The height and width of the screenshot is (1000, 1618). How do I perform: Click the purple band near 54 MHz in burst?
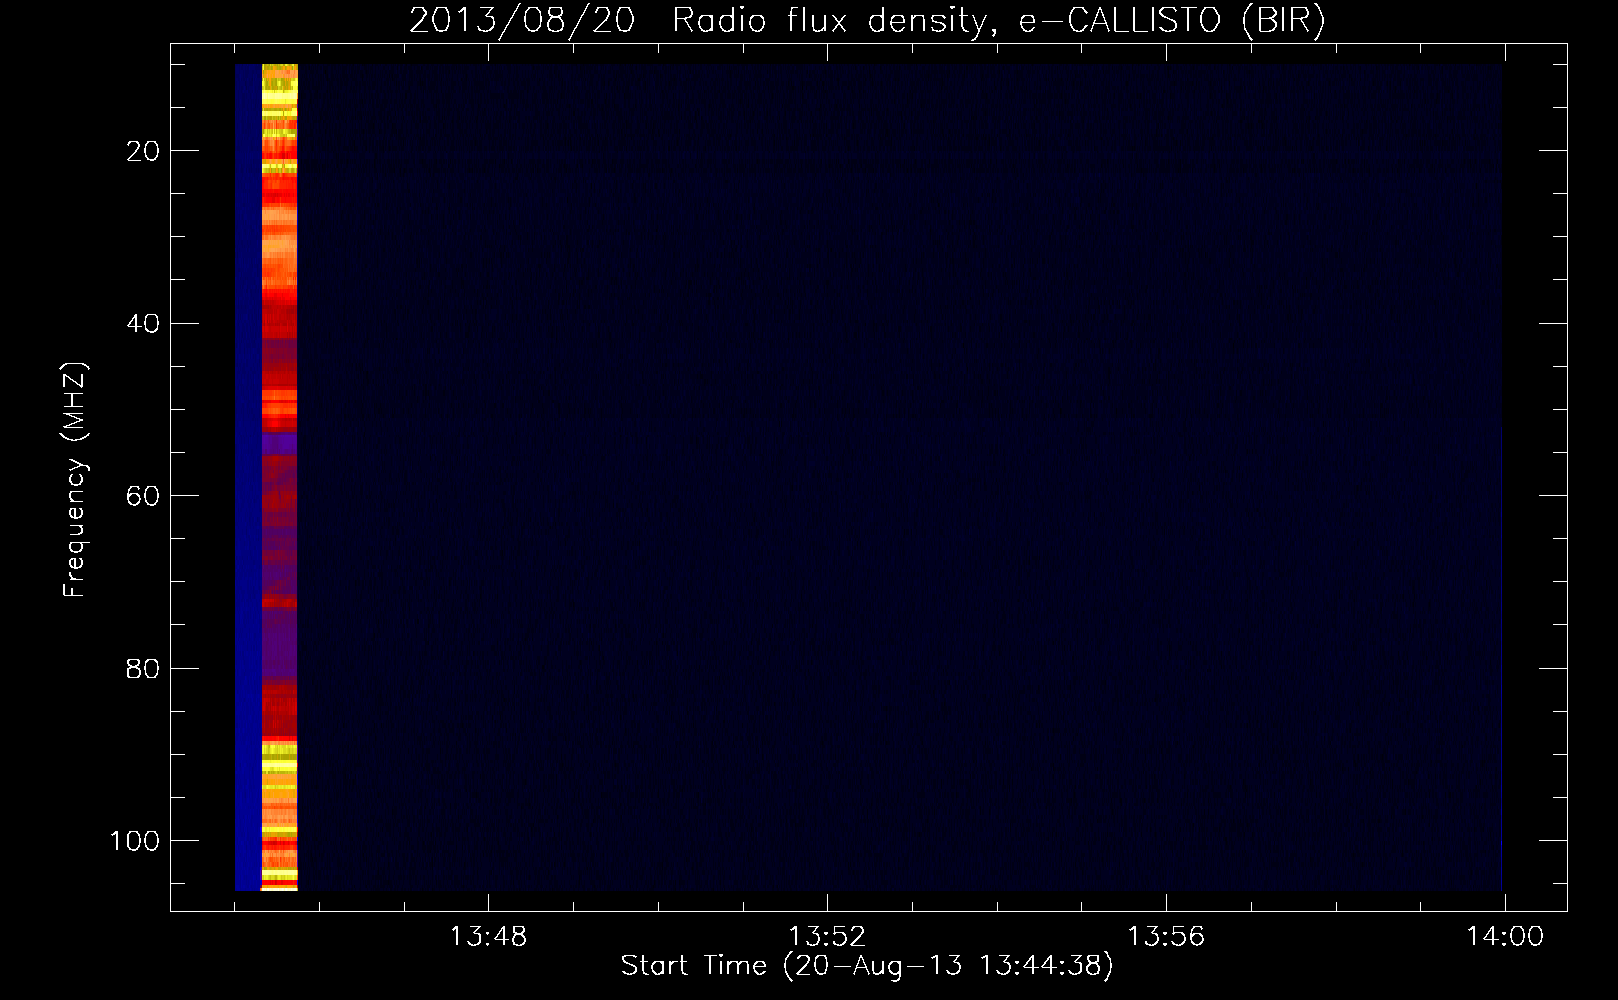280,443
